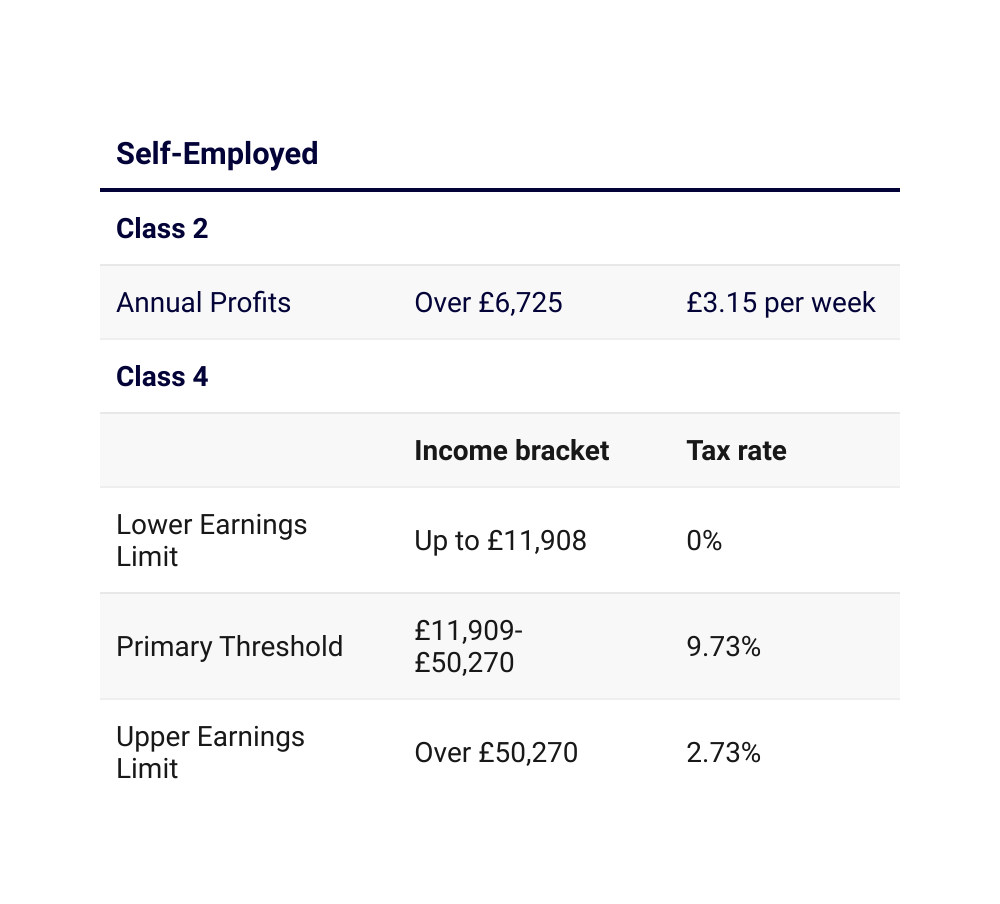The height and width of the screenshot is (904, 1000).
Task: Click the Up to £11,908 cell
Action: pyautogui.click(x=500, y=541)
